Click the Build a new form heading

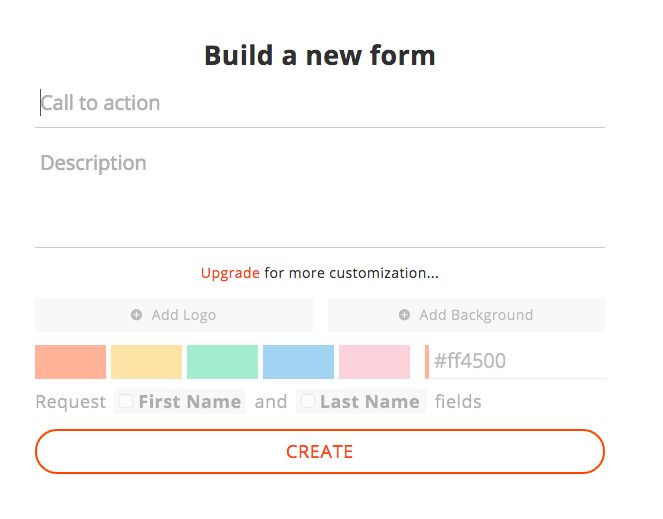(x=320, y=55)
